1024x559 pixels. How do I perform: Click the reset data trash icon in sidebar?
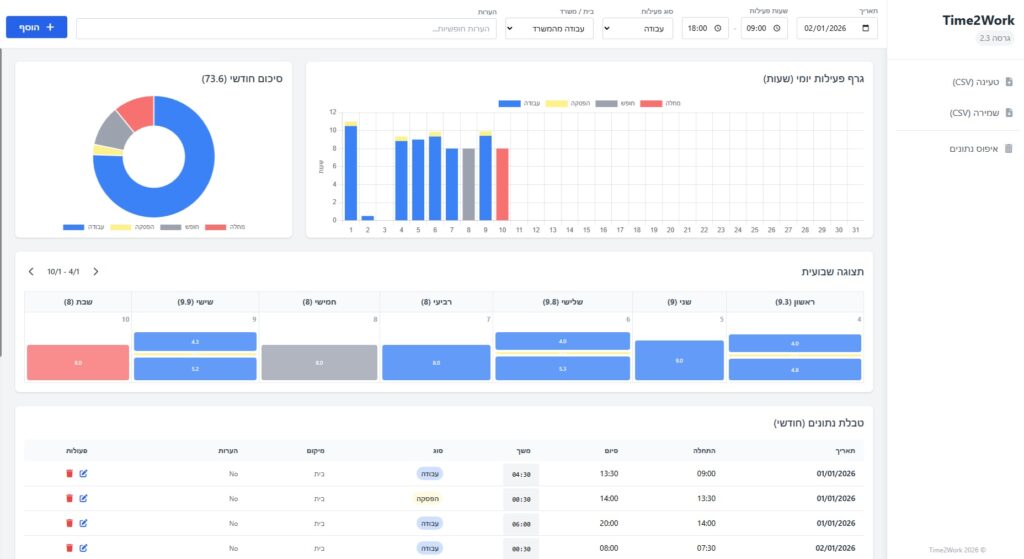pyautogui.click(x=1008, y=148)
